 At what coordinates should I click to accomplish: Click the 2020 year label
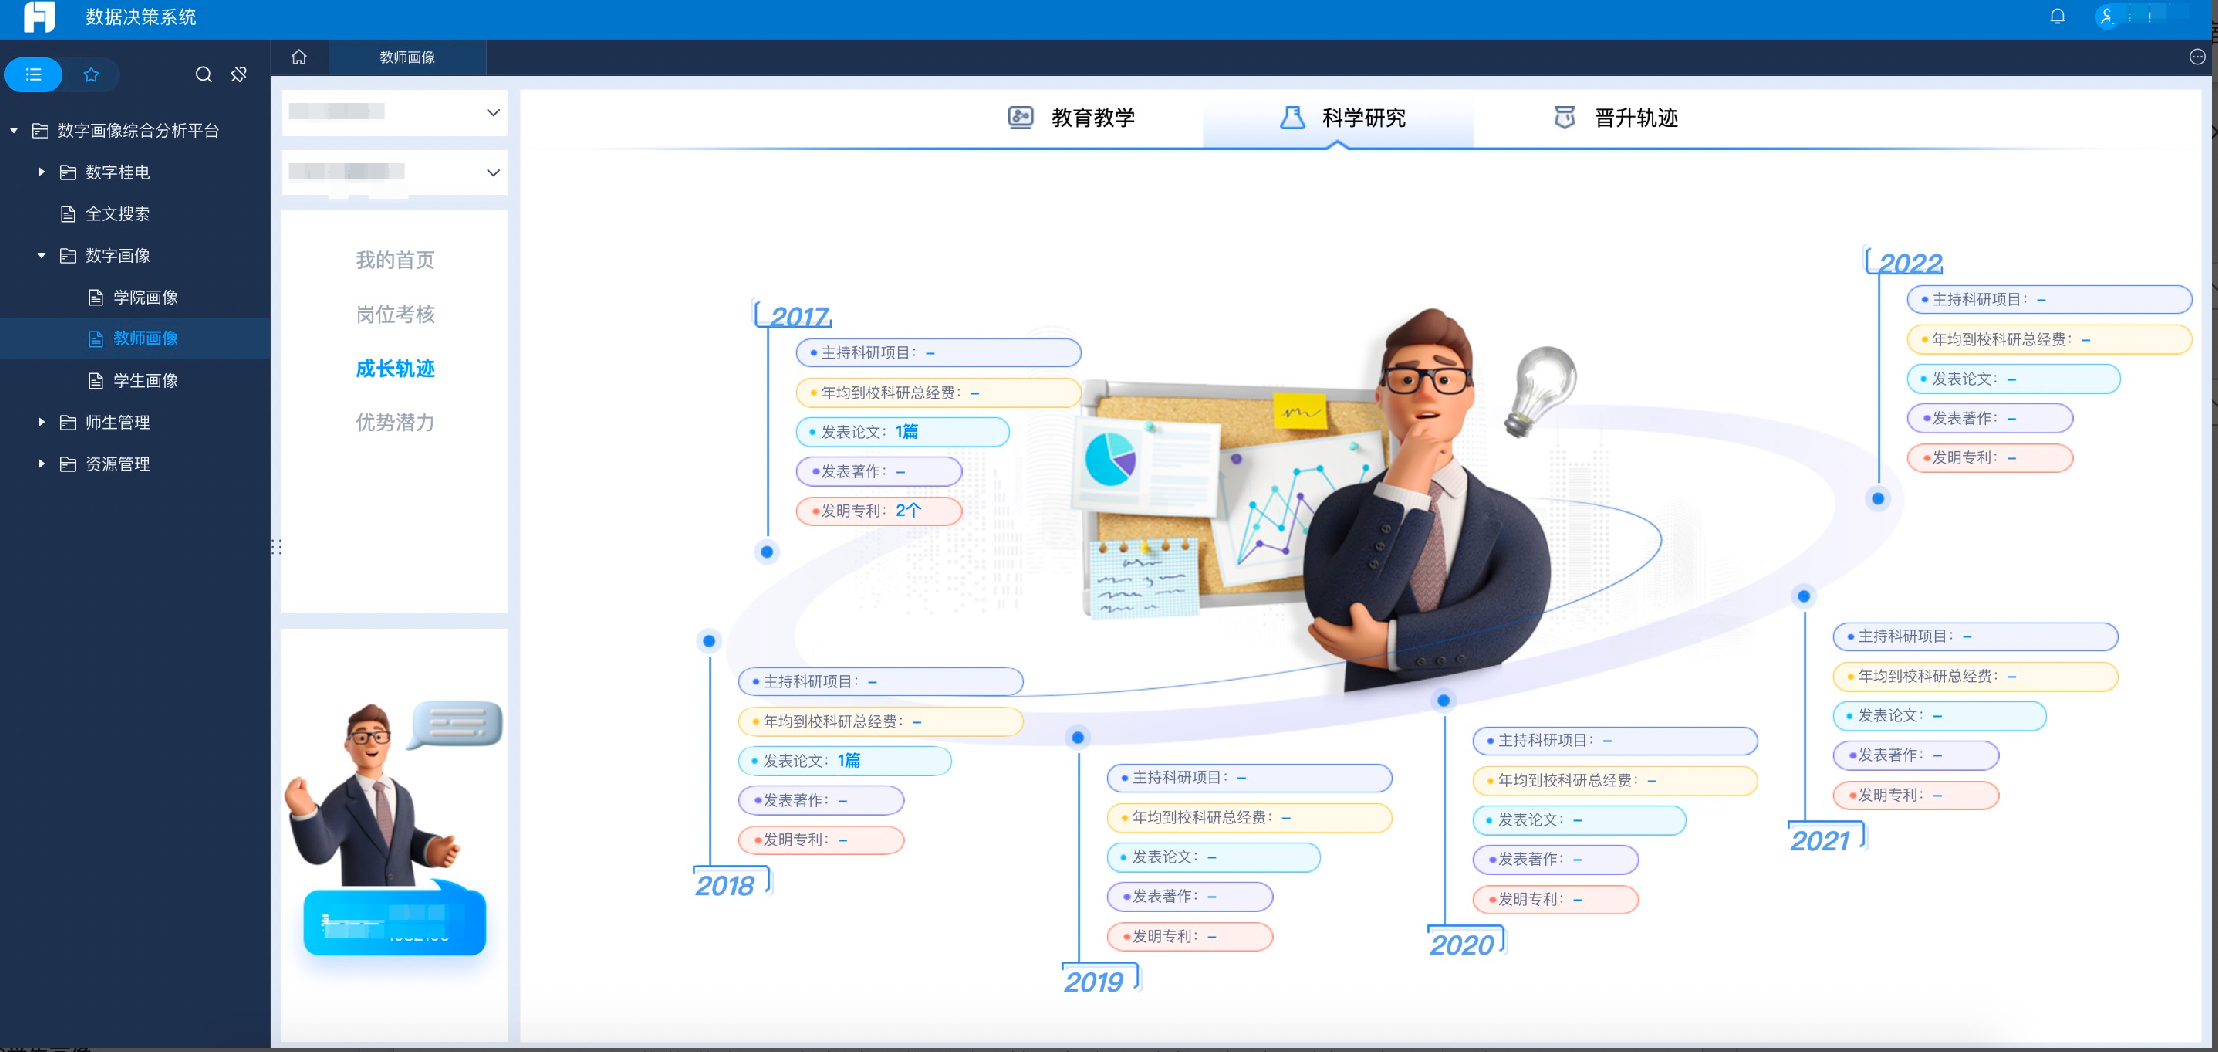click(1461, 945)
